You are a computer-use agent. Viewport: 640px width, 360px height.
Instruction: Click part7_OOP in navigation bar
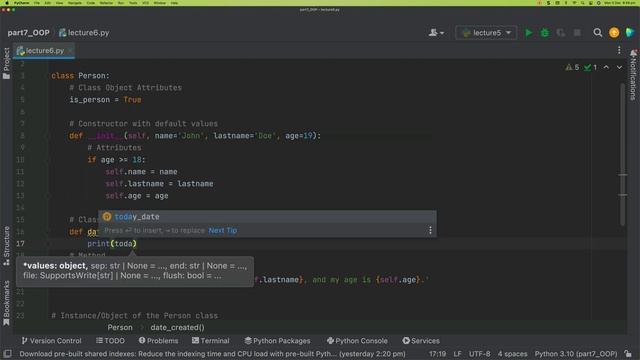pos(28,33)
